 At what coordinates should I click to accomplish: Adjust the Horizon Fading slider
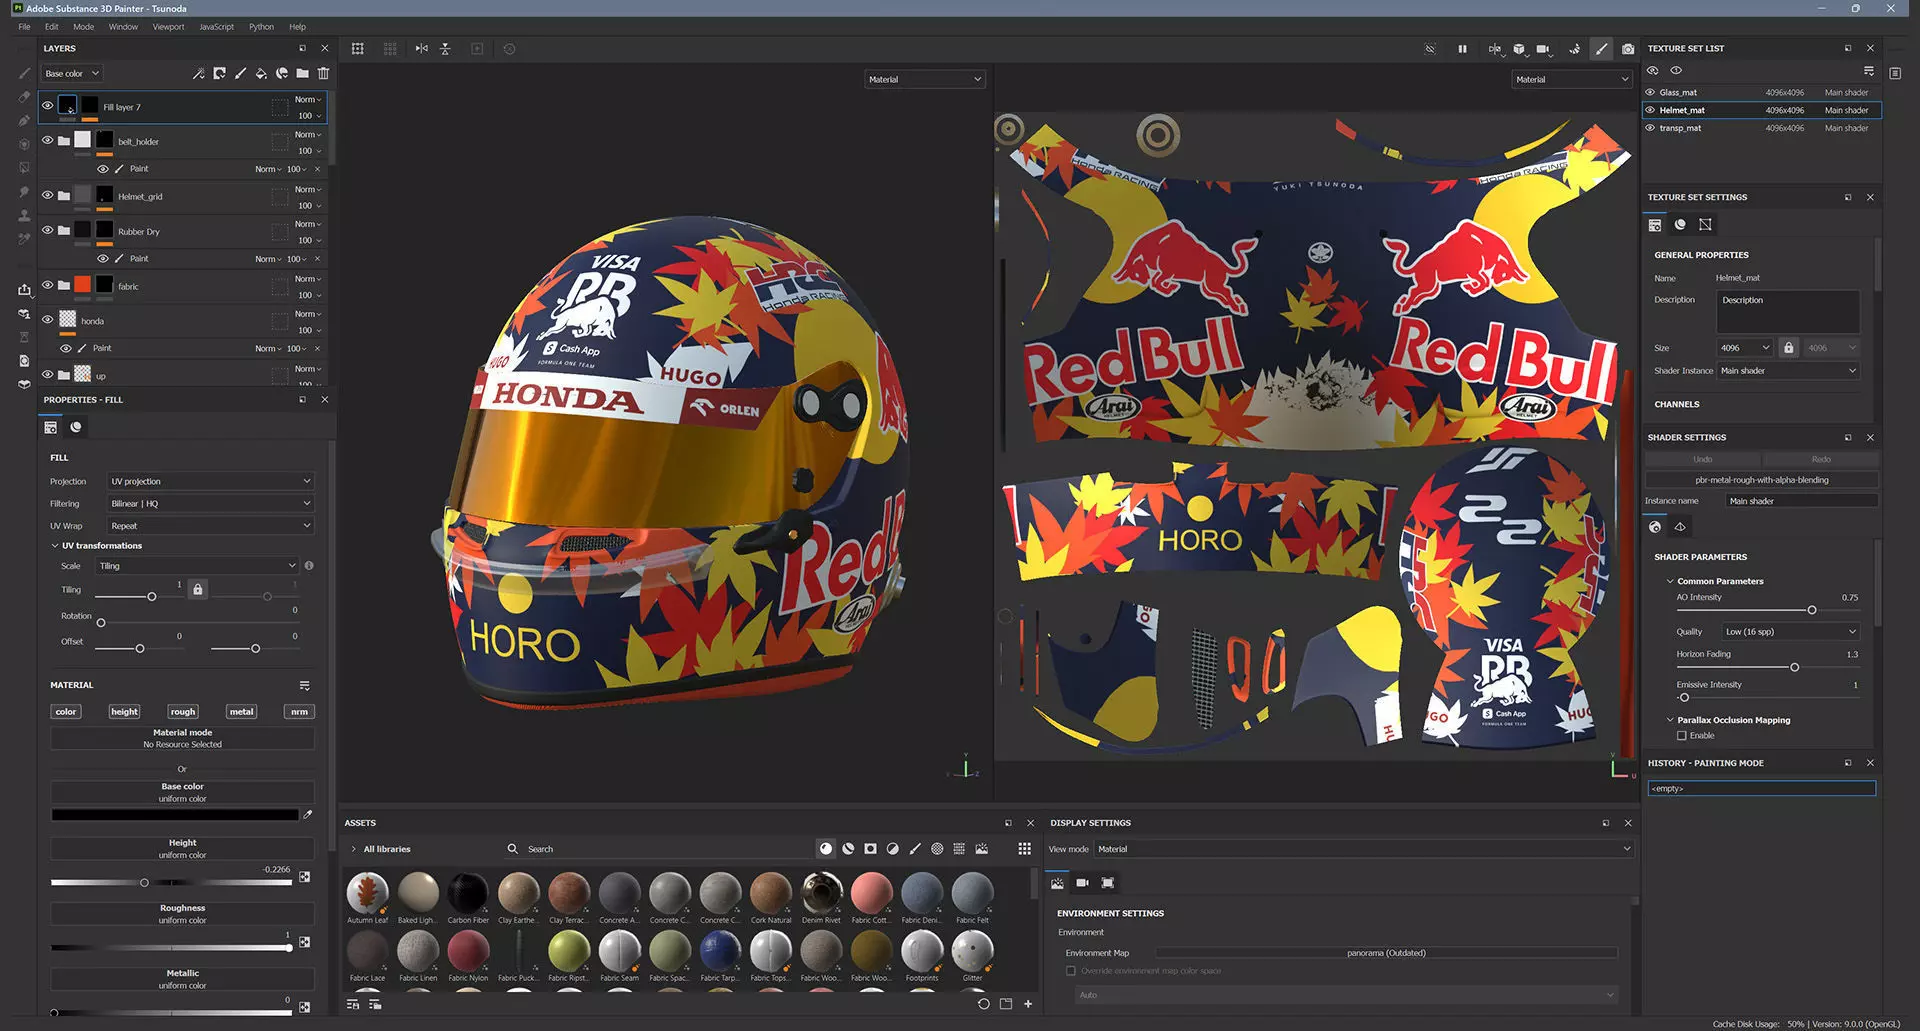click(x=1794, y=667)
